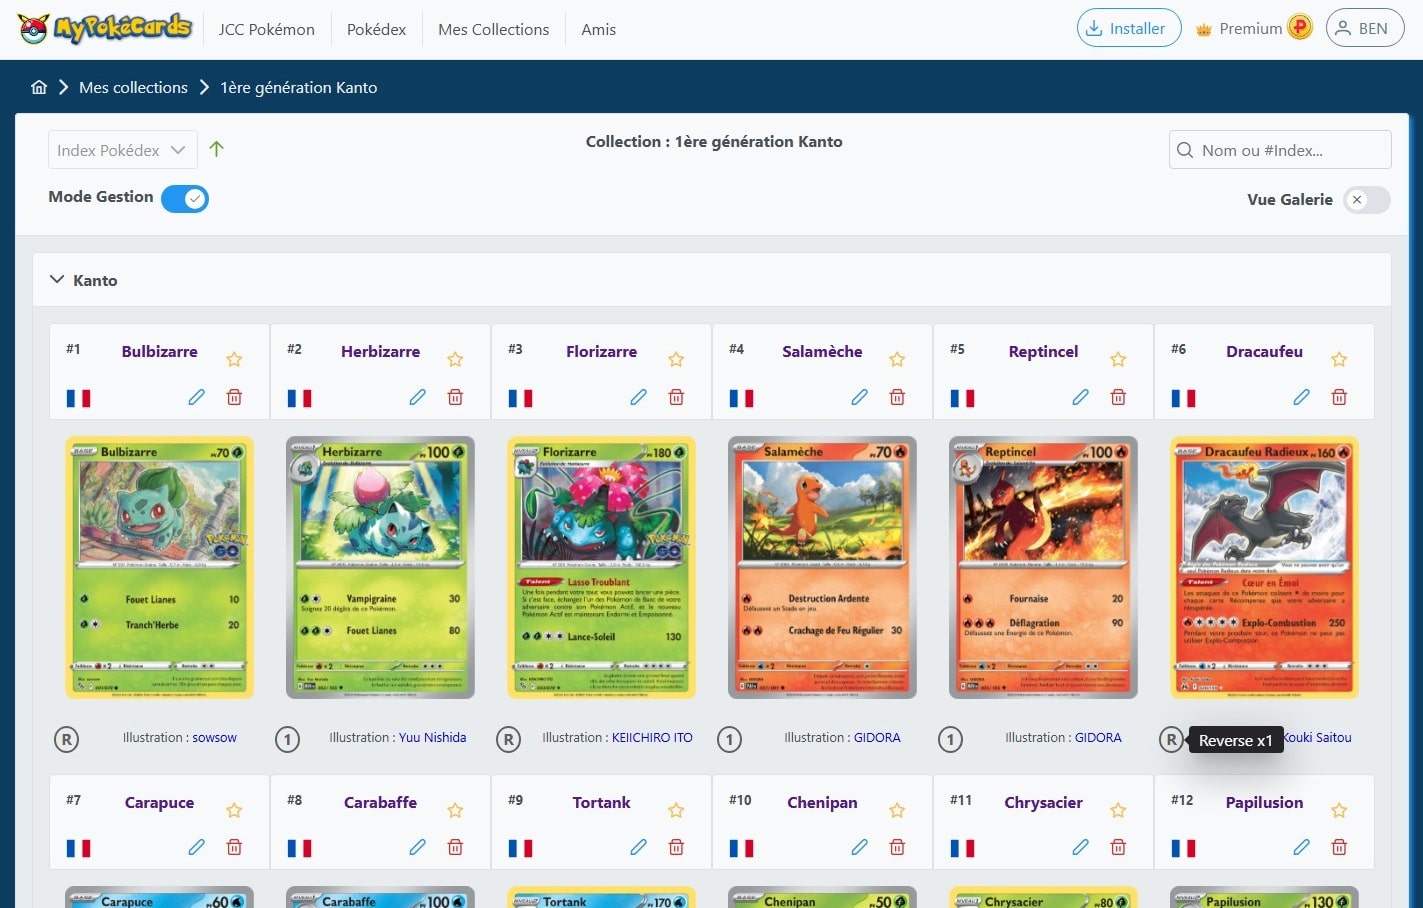Screen dimensions: 1423x908
Task: Click inside the Nom ou #Index search field
Action: (1280, 149)
